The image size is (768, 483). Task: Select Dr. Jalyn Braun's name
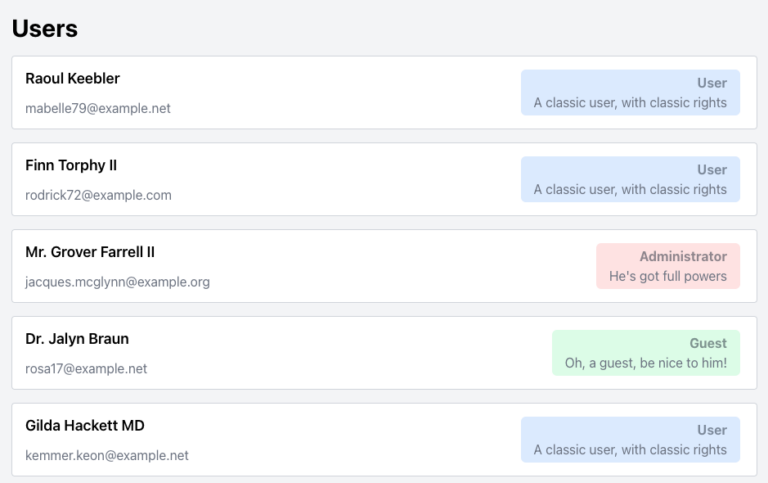tap(77, 339)
